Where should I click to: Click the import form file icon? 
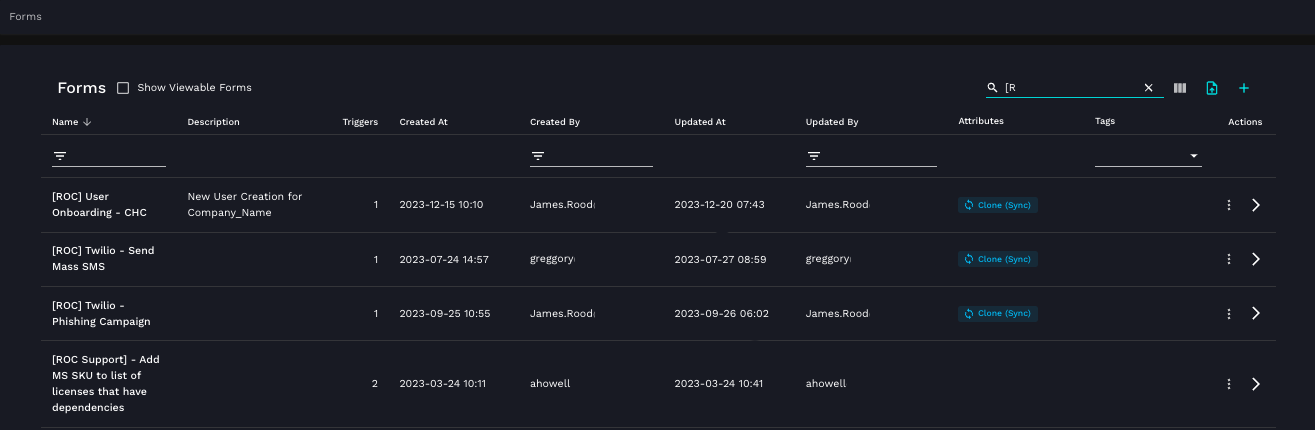1212,88
